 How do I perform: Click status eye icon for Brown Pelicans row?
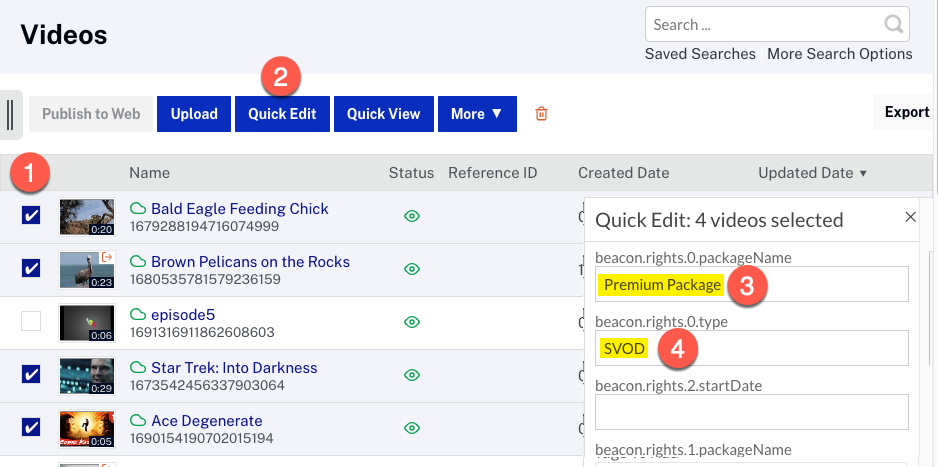pyautogui.click(x=412, y=269)
